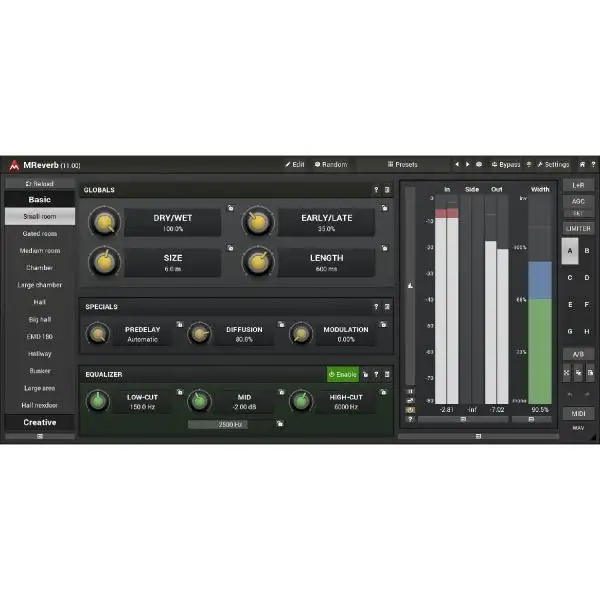Choose the Big hall preset
This screenshot has height=600, width=600.
click(x=40, y=319)
